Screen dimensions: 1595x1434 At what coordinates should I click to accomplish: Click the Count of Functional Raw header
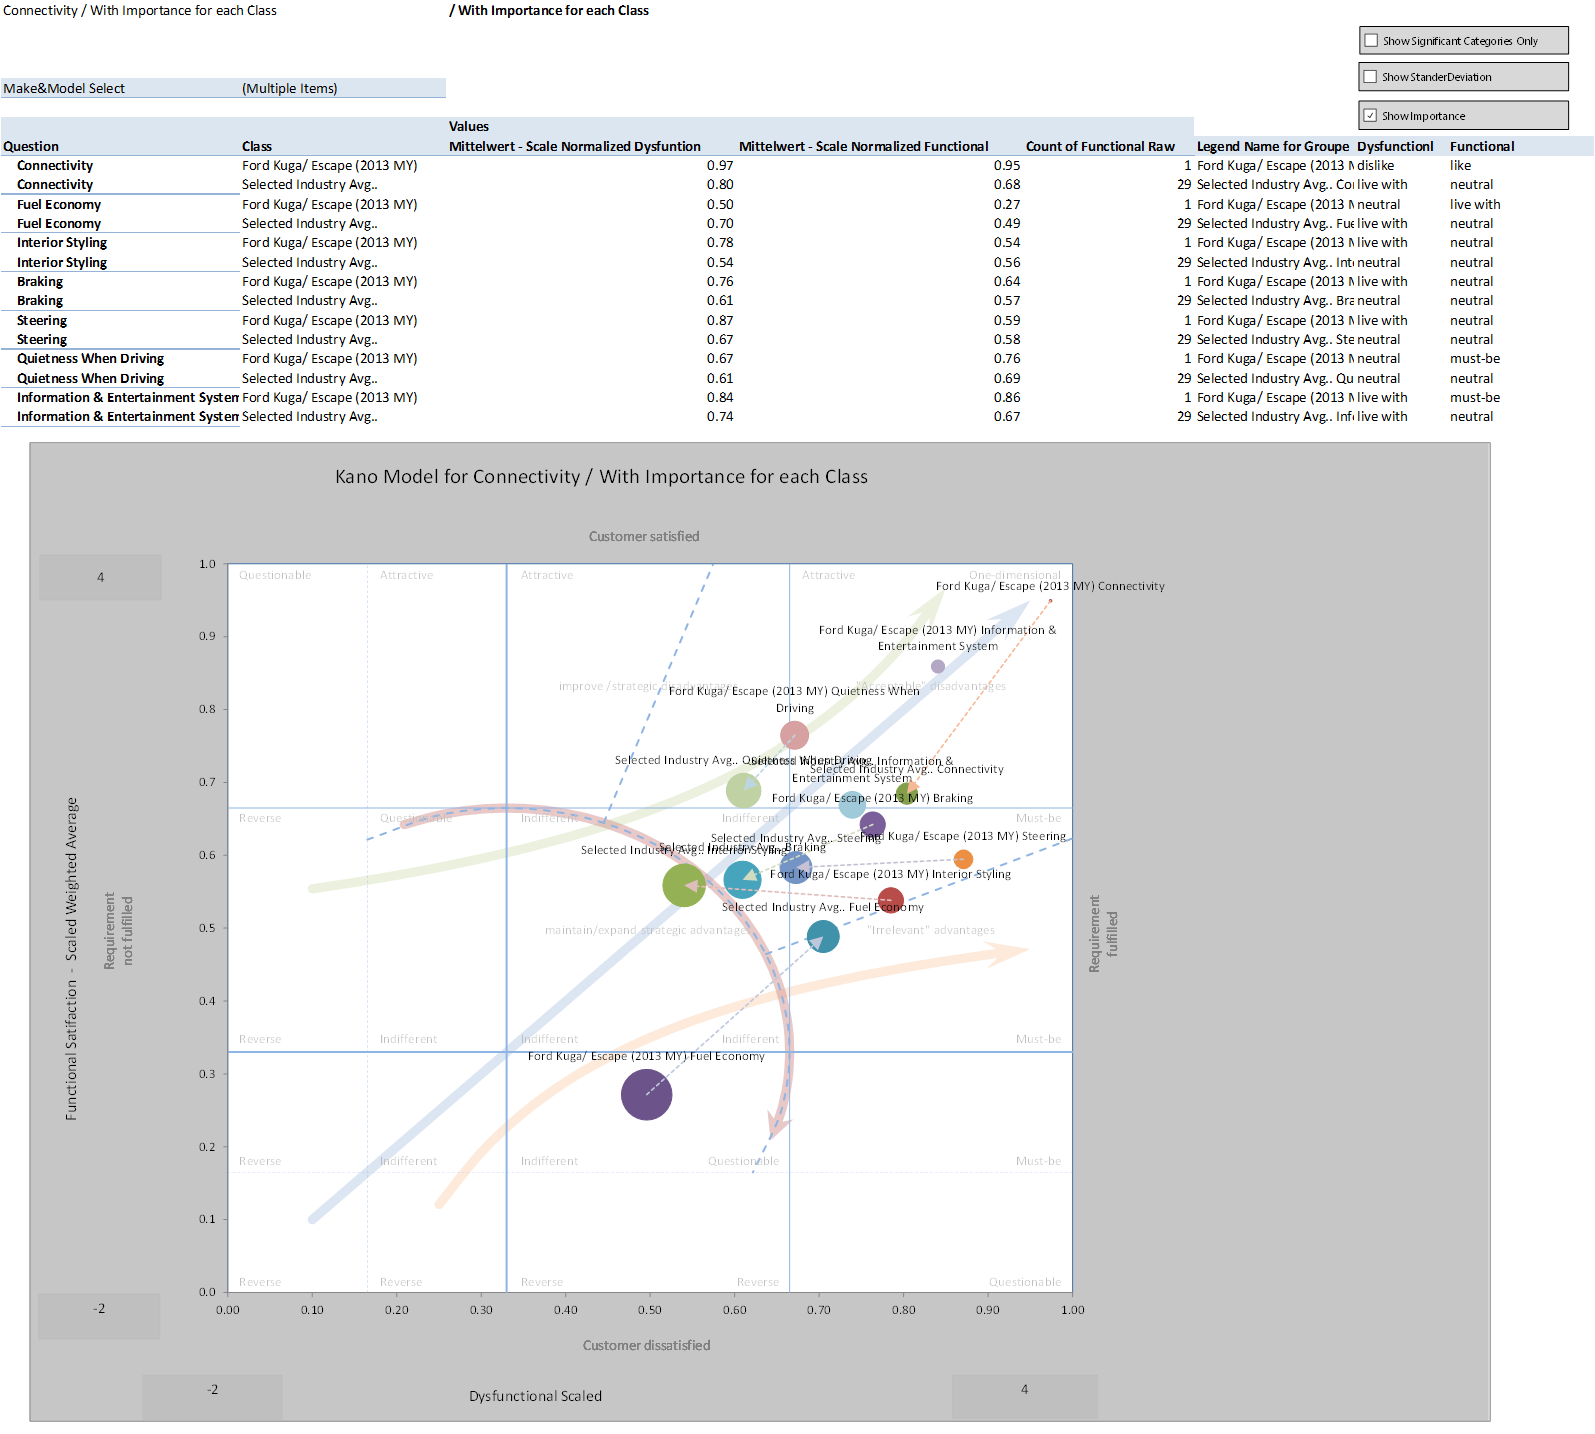click(1099, 147)
